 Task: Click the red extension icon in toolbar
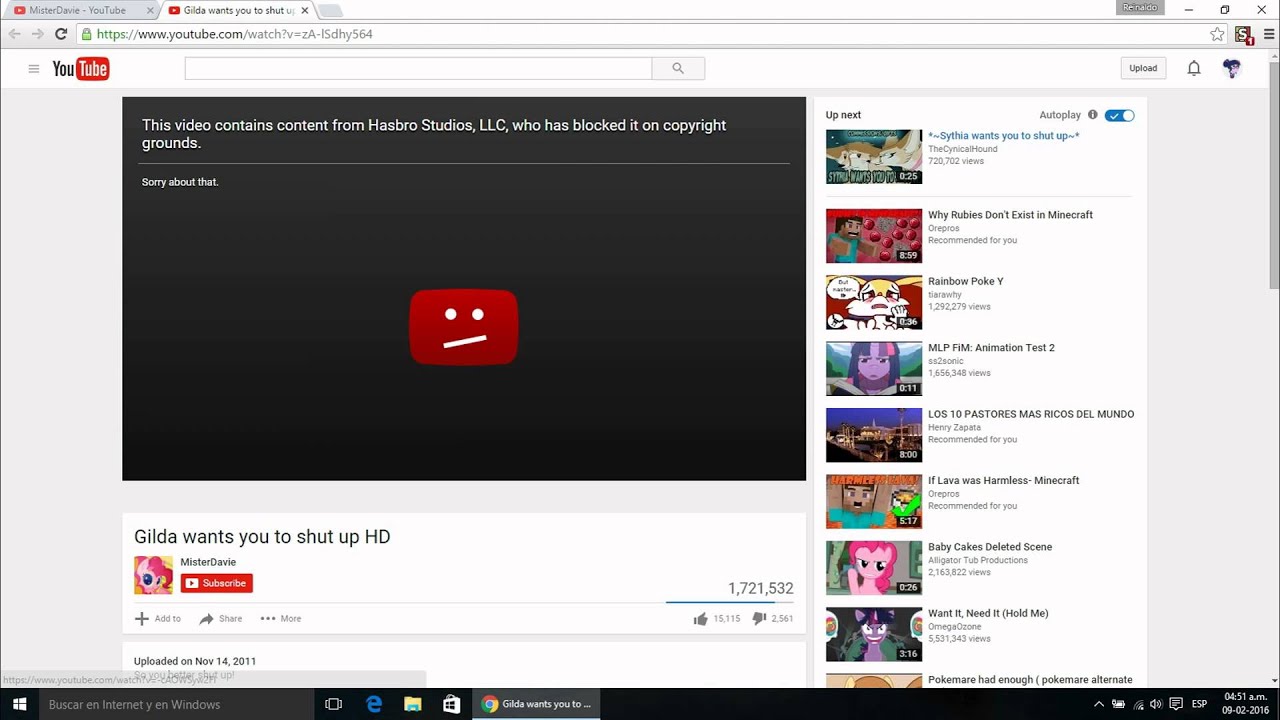[x=1243, y=35]
